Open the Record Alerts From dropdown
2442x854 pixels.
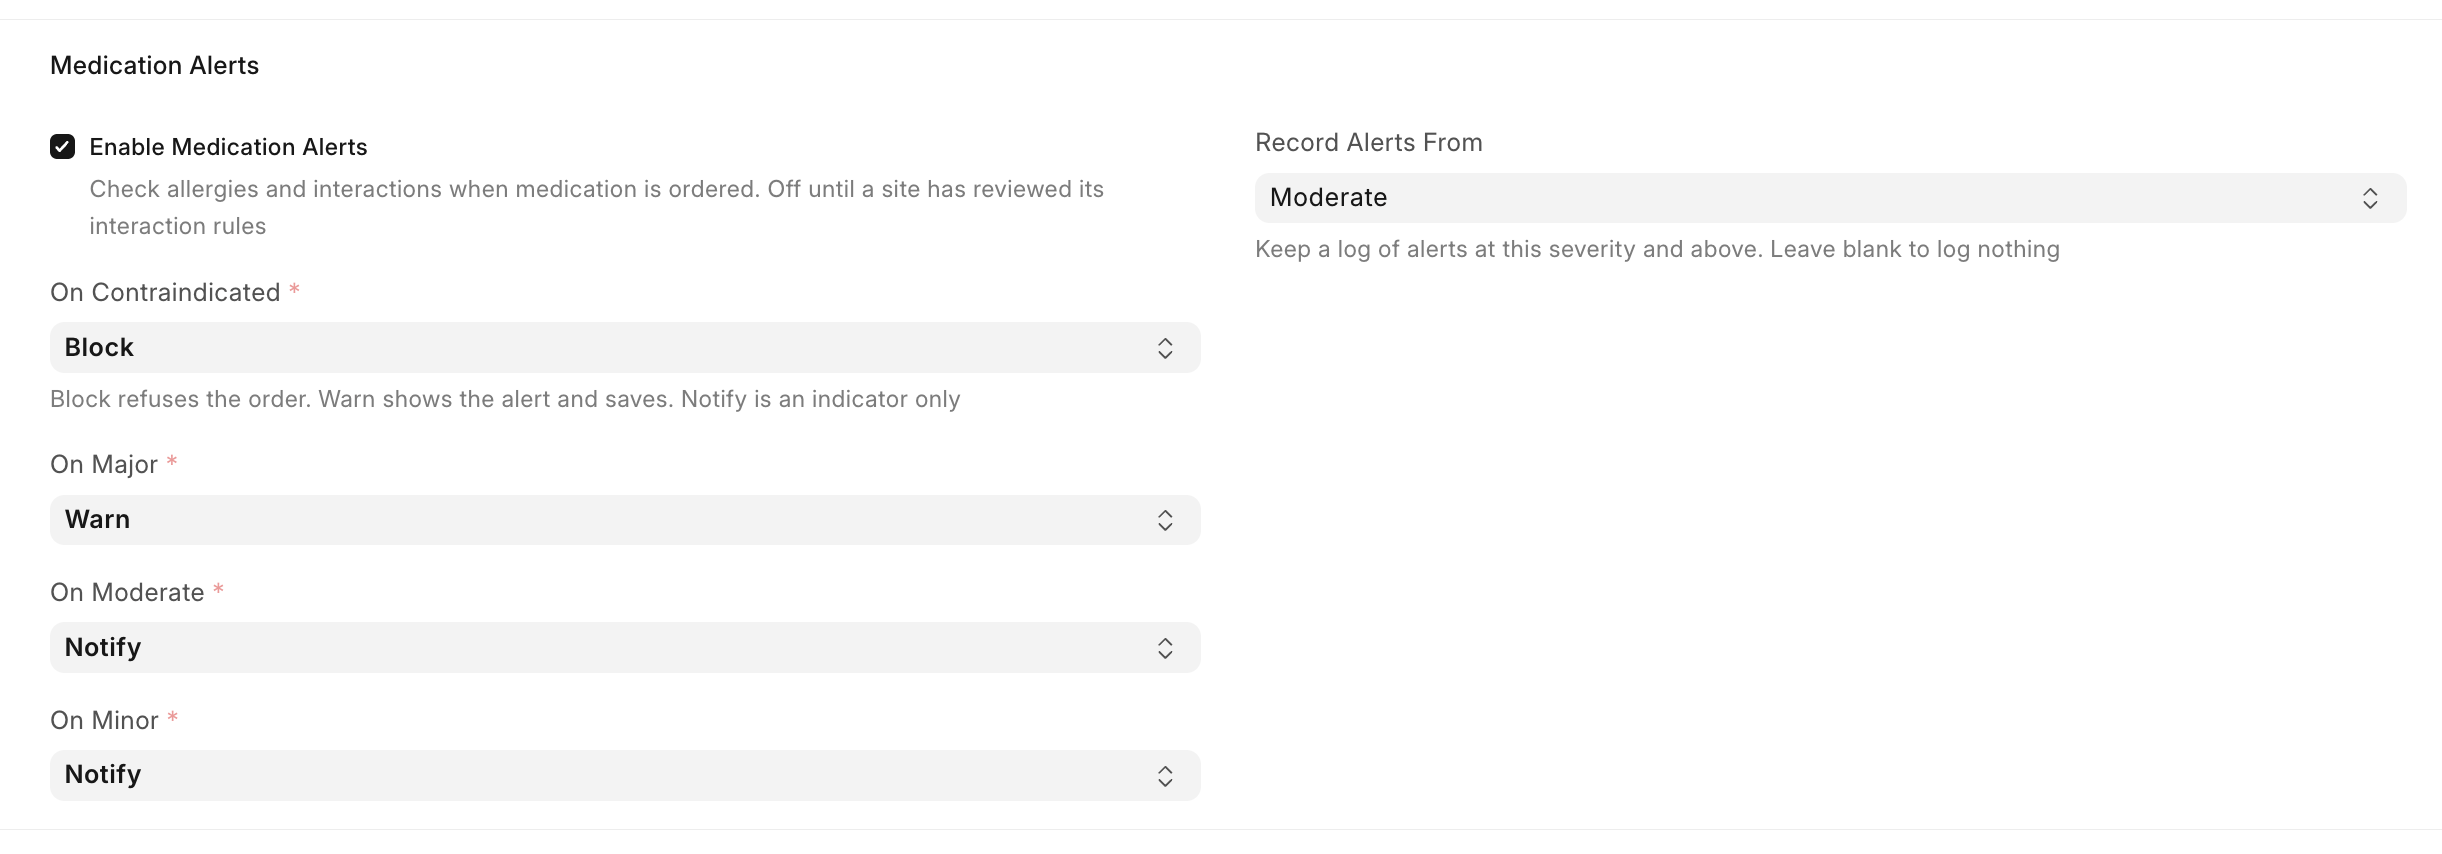(1830, 198)
